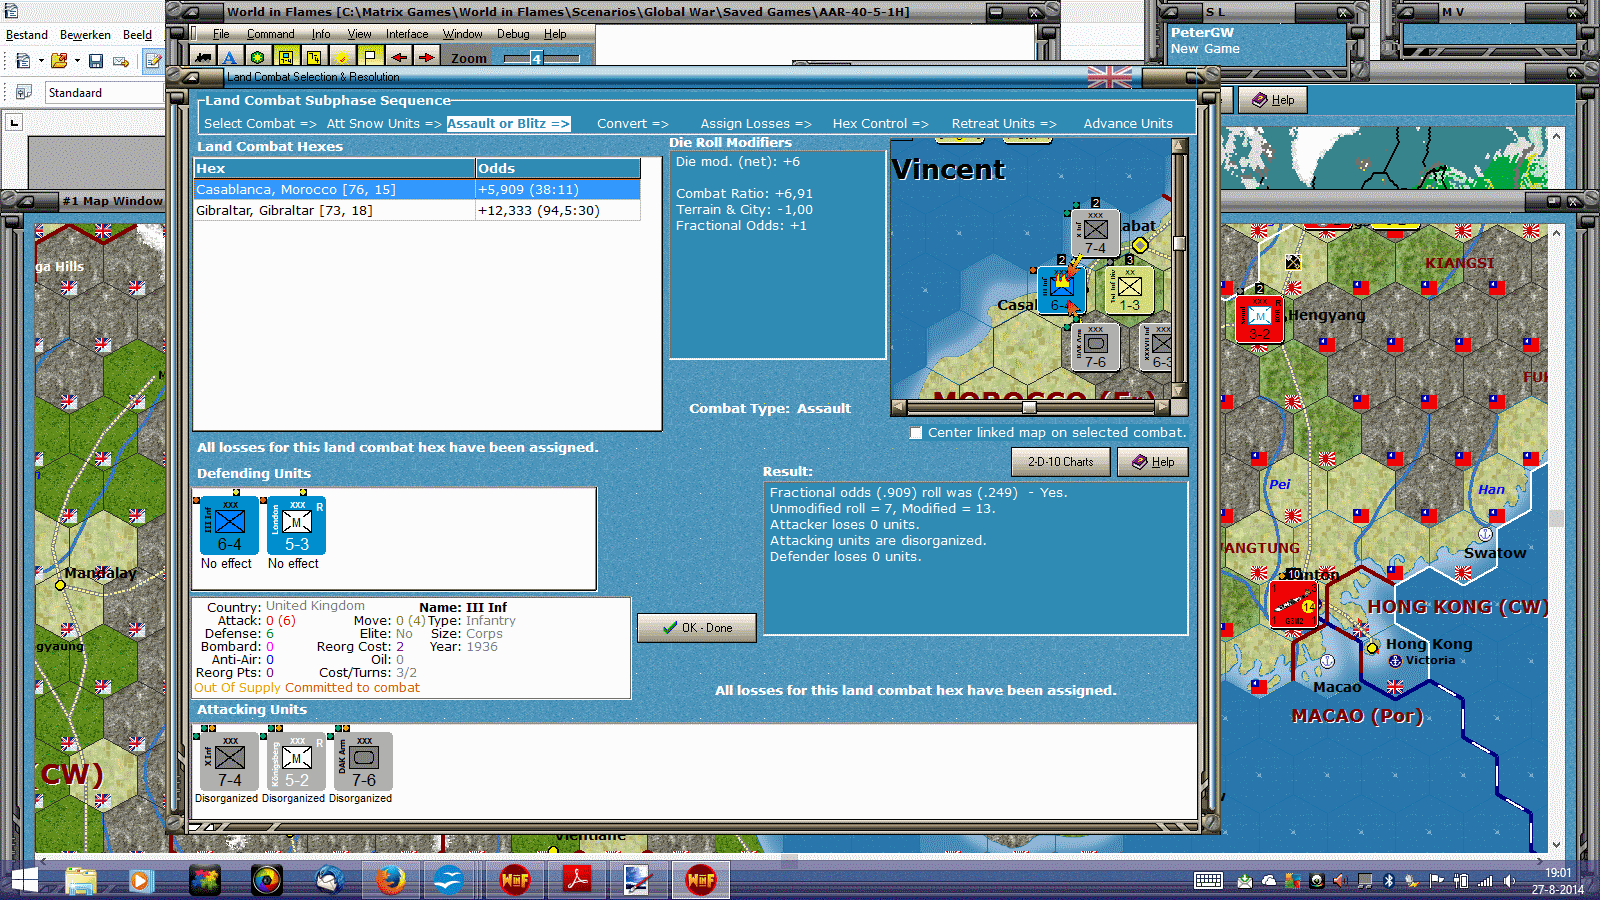Click the red Canton unit on the map
The width and height of the screenshot is (1600, 900).
tap(1294, 604)
